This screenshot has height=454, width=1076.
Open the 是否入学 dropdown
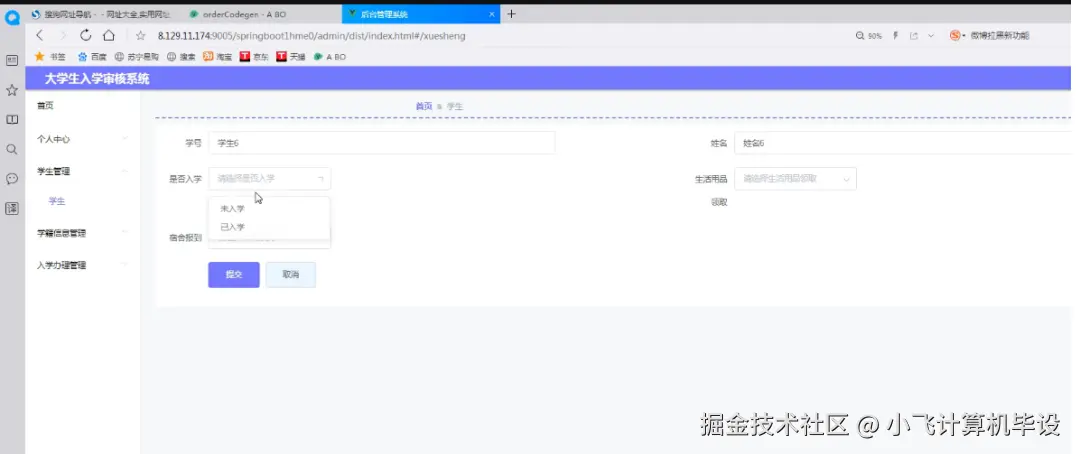(270, 178)
